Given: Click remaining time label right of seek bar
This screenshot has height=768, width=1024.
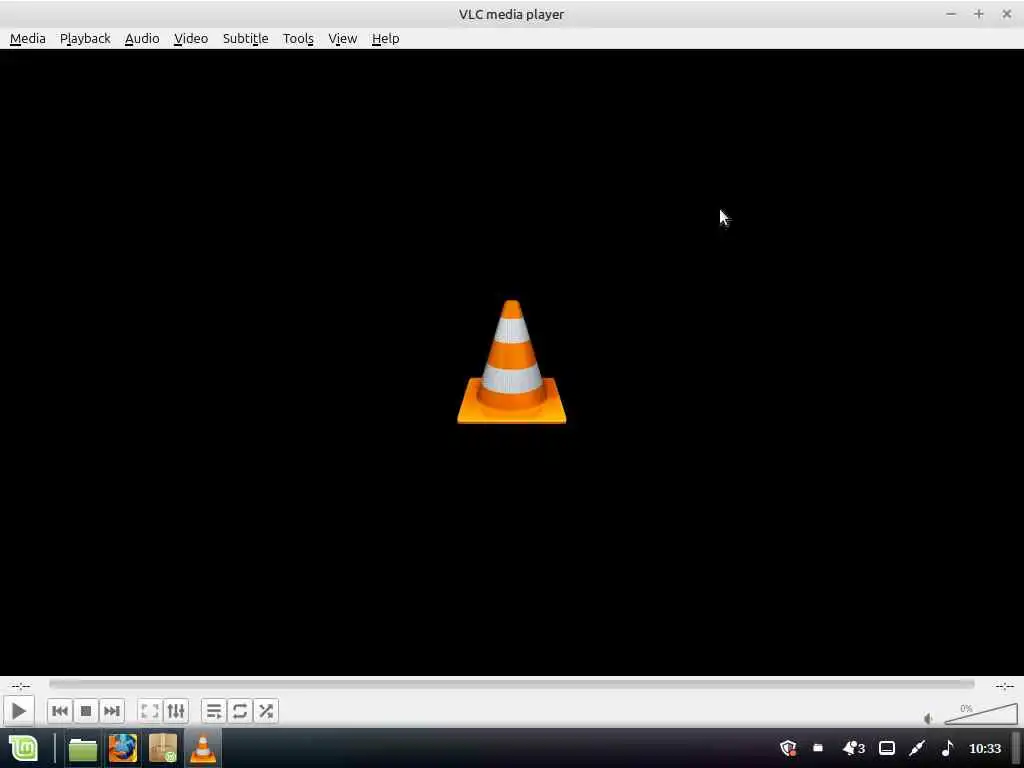Looking at the screenshot, I should [1004, 686].
